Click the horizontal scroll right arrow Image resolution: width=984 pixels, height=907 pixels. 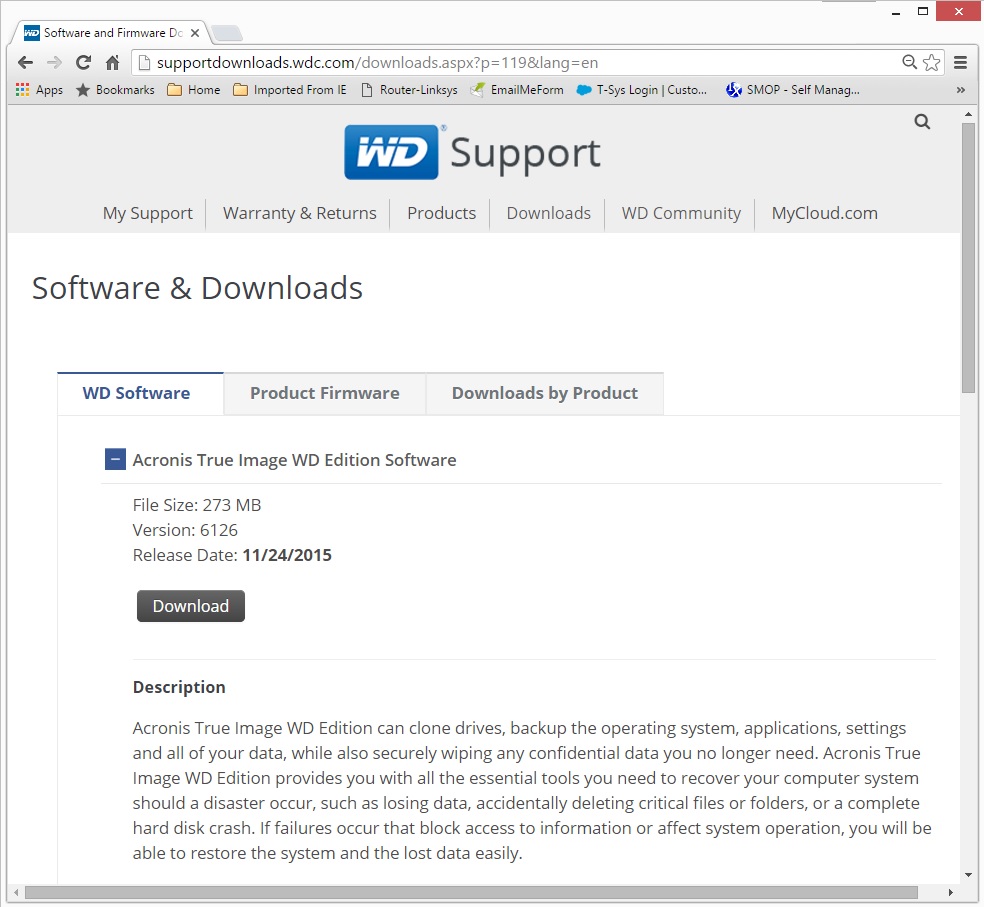[951, 892]
